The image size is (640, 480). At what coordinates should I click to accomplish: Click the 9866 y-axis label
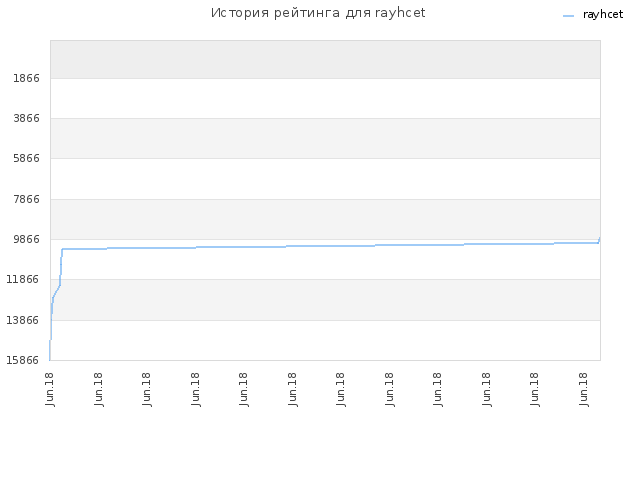pos(27,239)
